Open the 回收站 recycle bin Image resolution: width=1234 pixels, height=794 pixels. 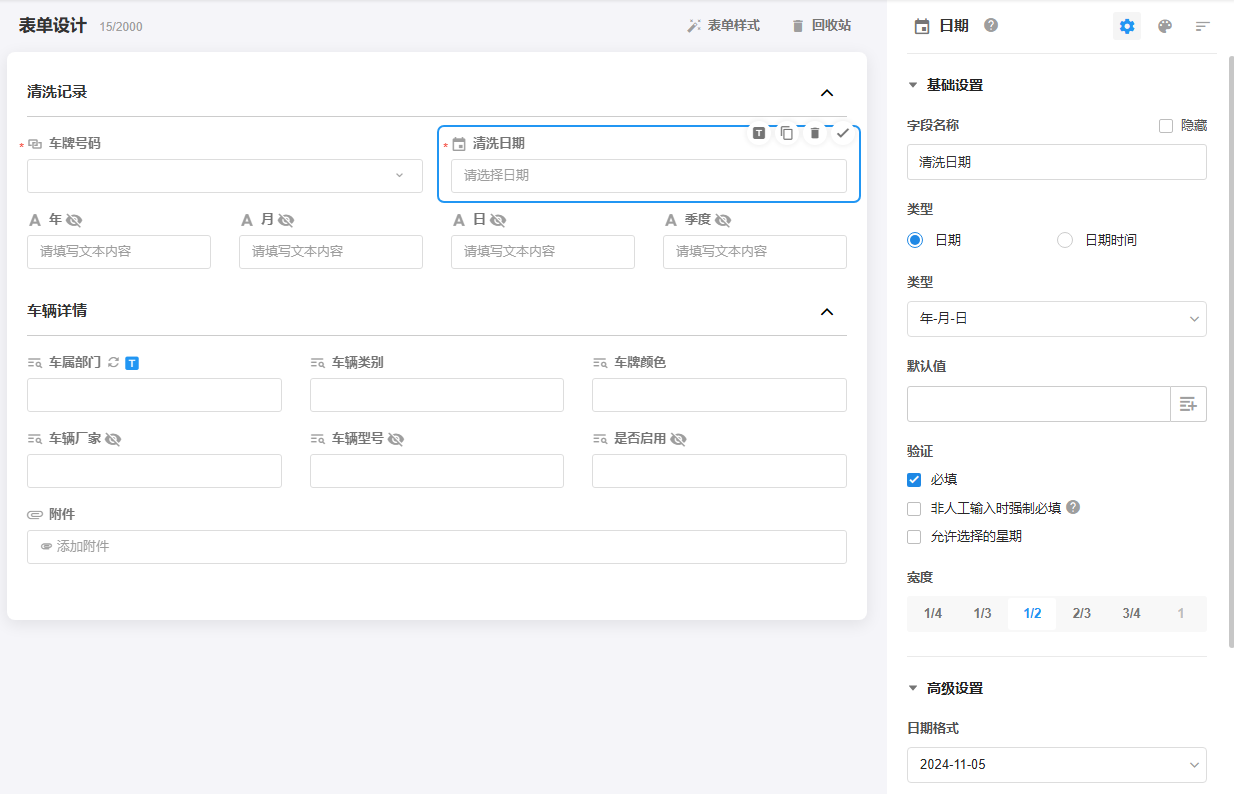pyautogui.click(x=821, y=26)
